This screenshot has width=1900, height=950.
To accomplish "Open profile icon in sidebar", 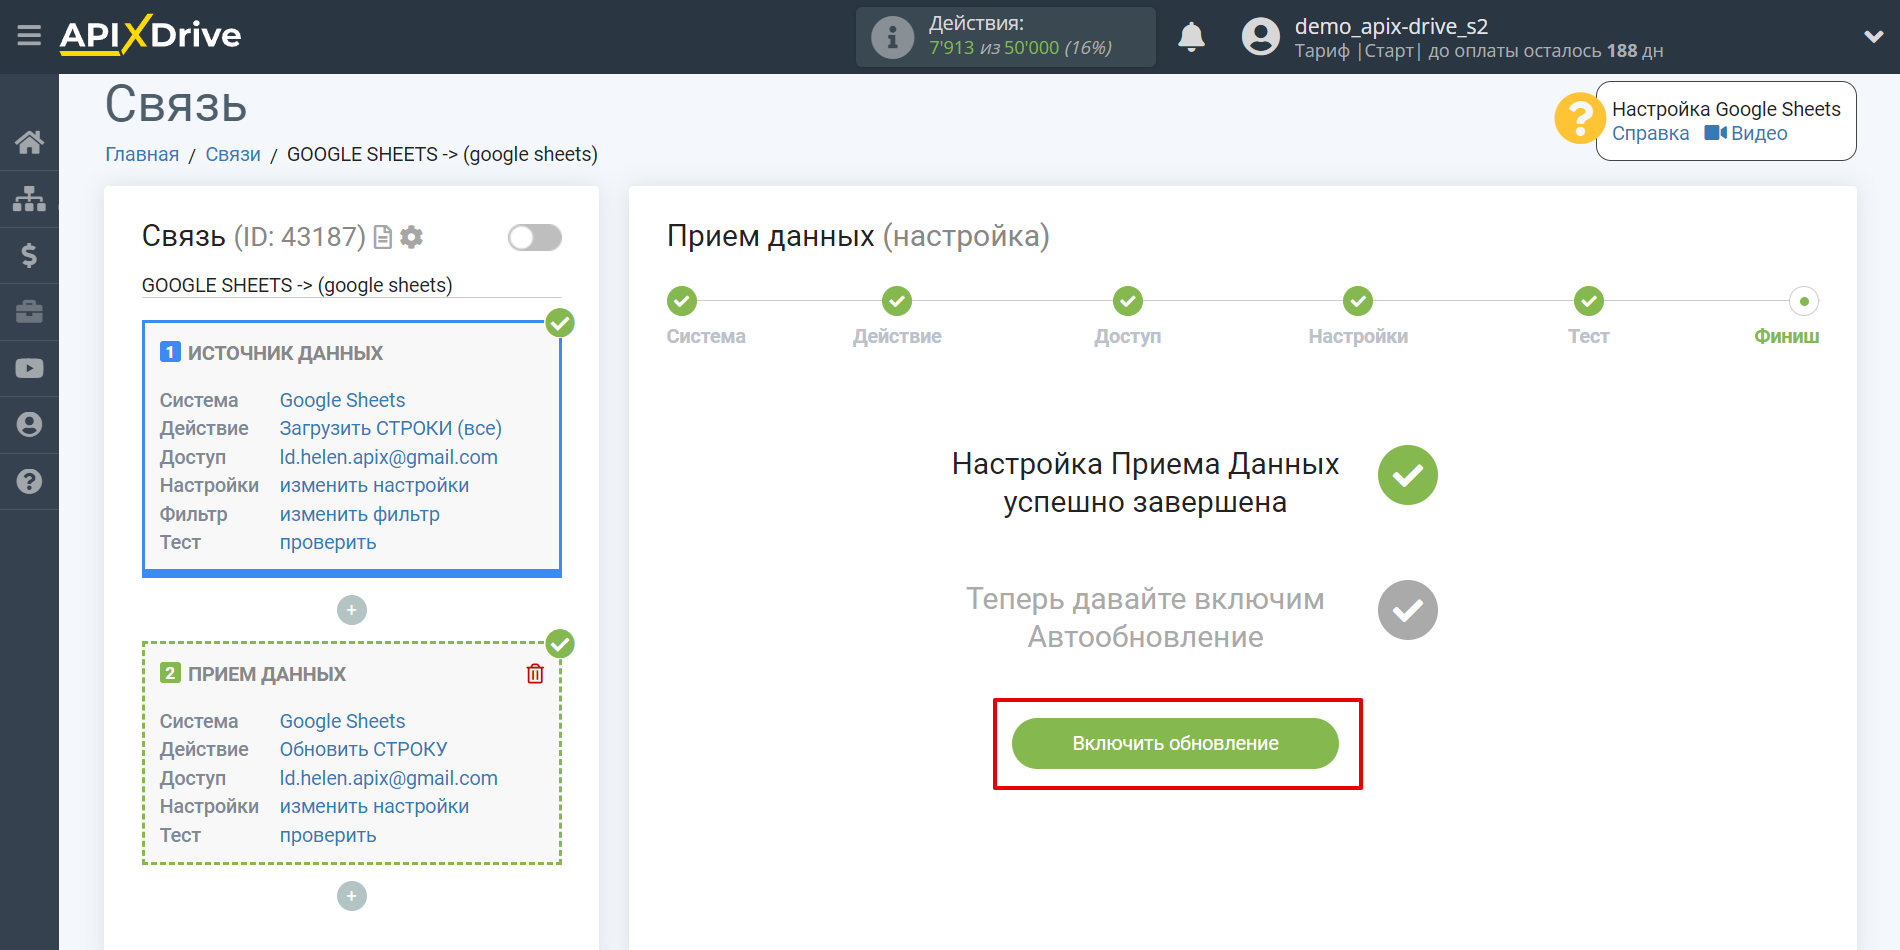I will [x=29, y=425].
